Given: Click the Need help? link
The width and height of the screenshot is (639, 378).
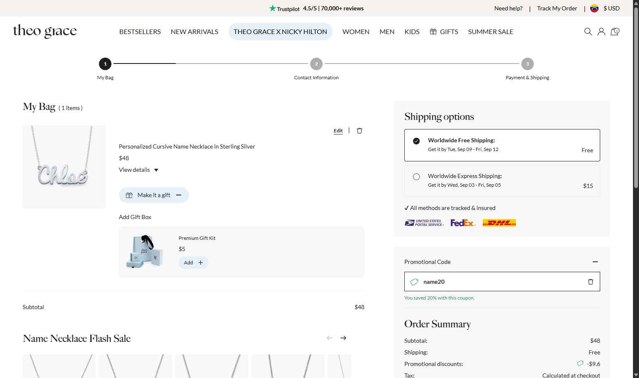Looking at the screenshot, I should [508, 8].
